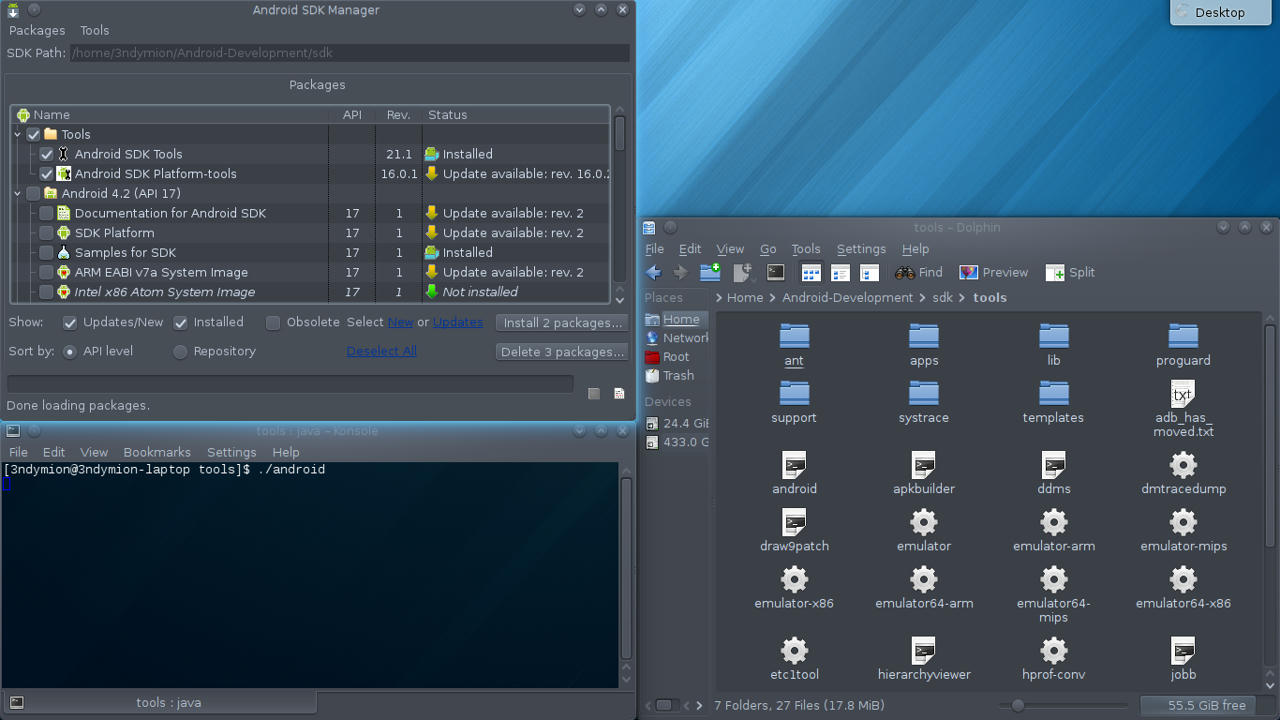Select the etc1tool executable icon
The height and width of the screenshot is (720, 1280).
[794, 650]
